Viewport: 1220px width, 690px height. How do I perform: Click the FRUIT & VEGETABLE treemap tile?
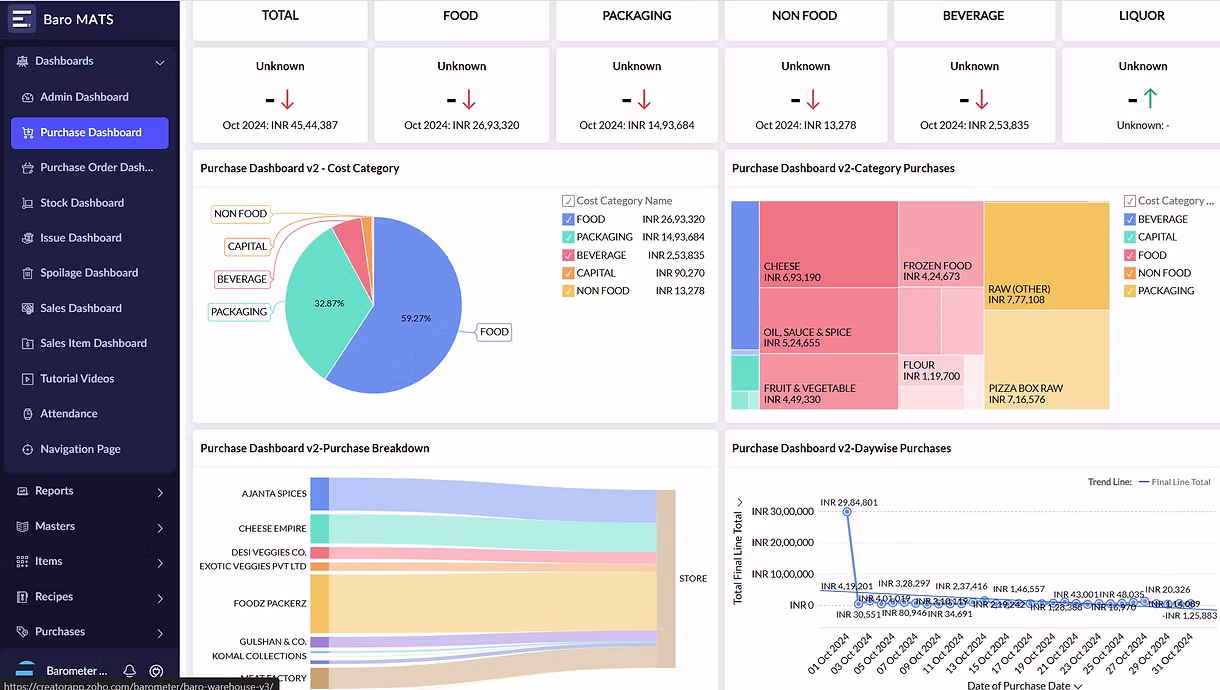tap(828, 381)
